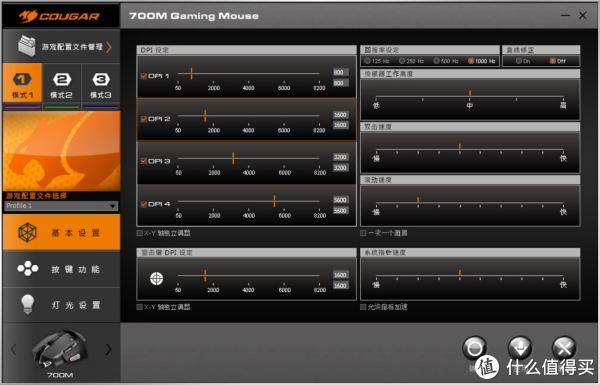
Task: Switch to 模式3 tab
Action: [101, 83]
